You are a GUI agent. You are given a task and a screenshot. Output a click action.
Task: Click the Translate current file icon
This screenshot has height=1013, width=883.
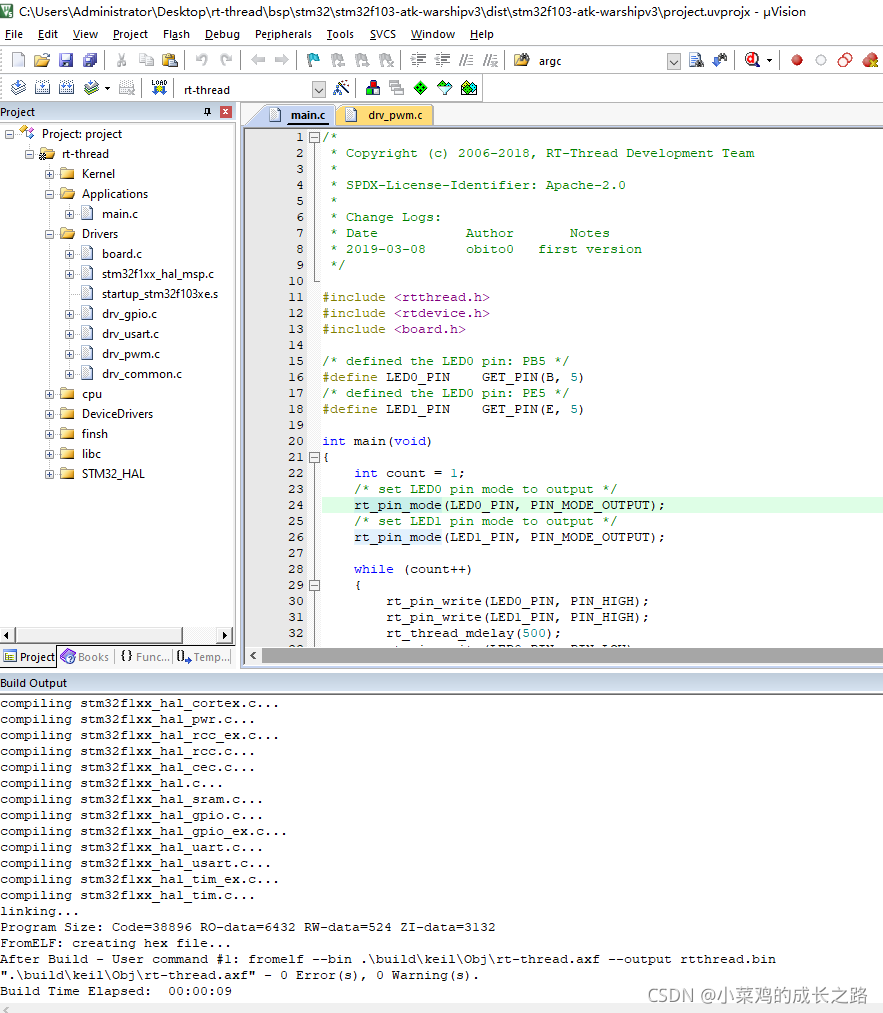click(x=19, y=88)
